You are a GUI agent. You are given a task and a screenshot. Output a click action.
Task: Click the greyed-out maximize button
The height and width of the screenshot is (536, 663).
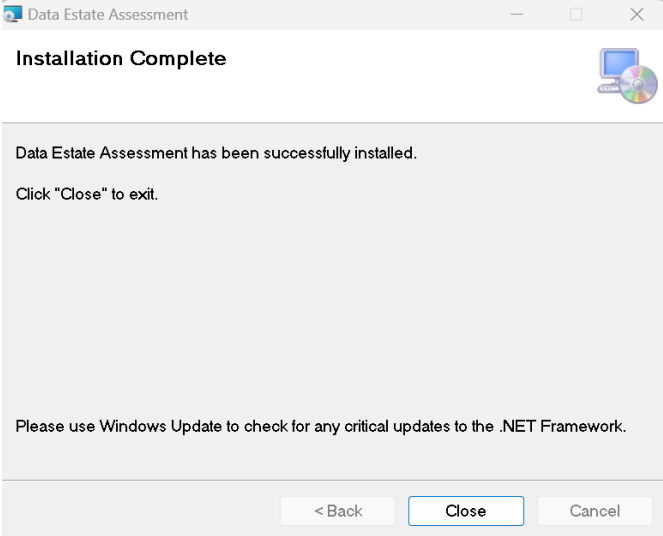click(x=576, y=14)
